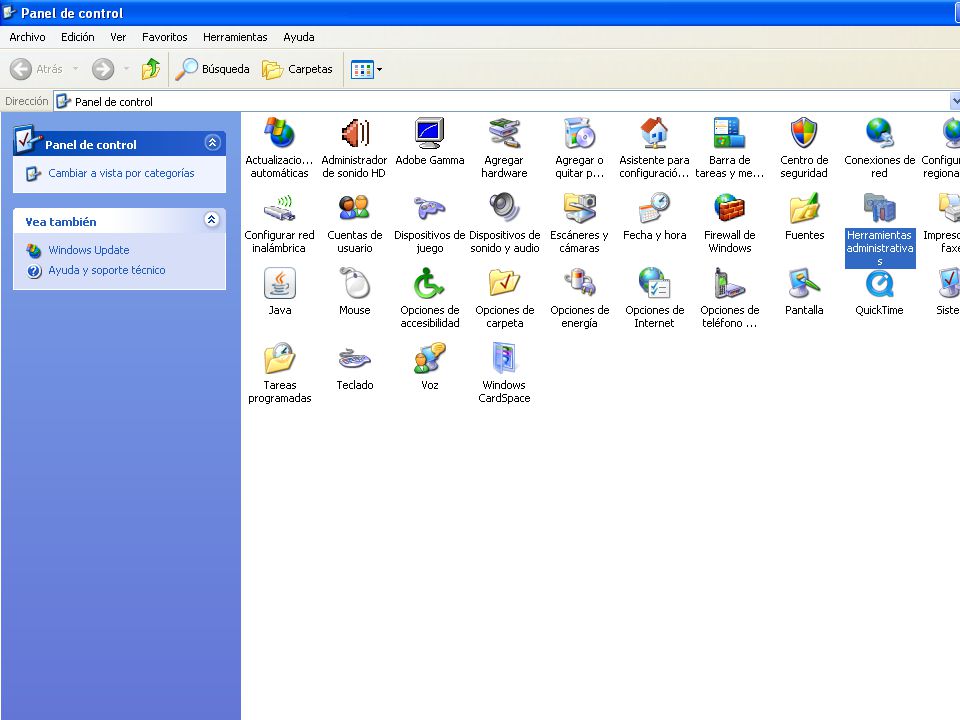Open Conexiones de red icon
Screen dimensions: 960x720
click(x=879, y=133)
